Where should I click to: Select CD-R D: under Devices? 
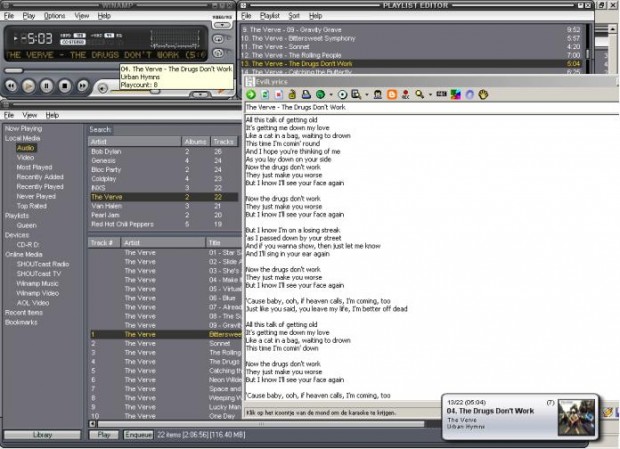click(28, 245)
